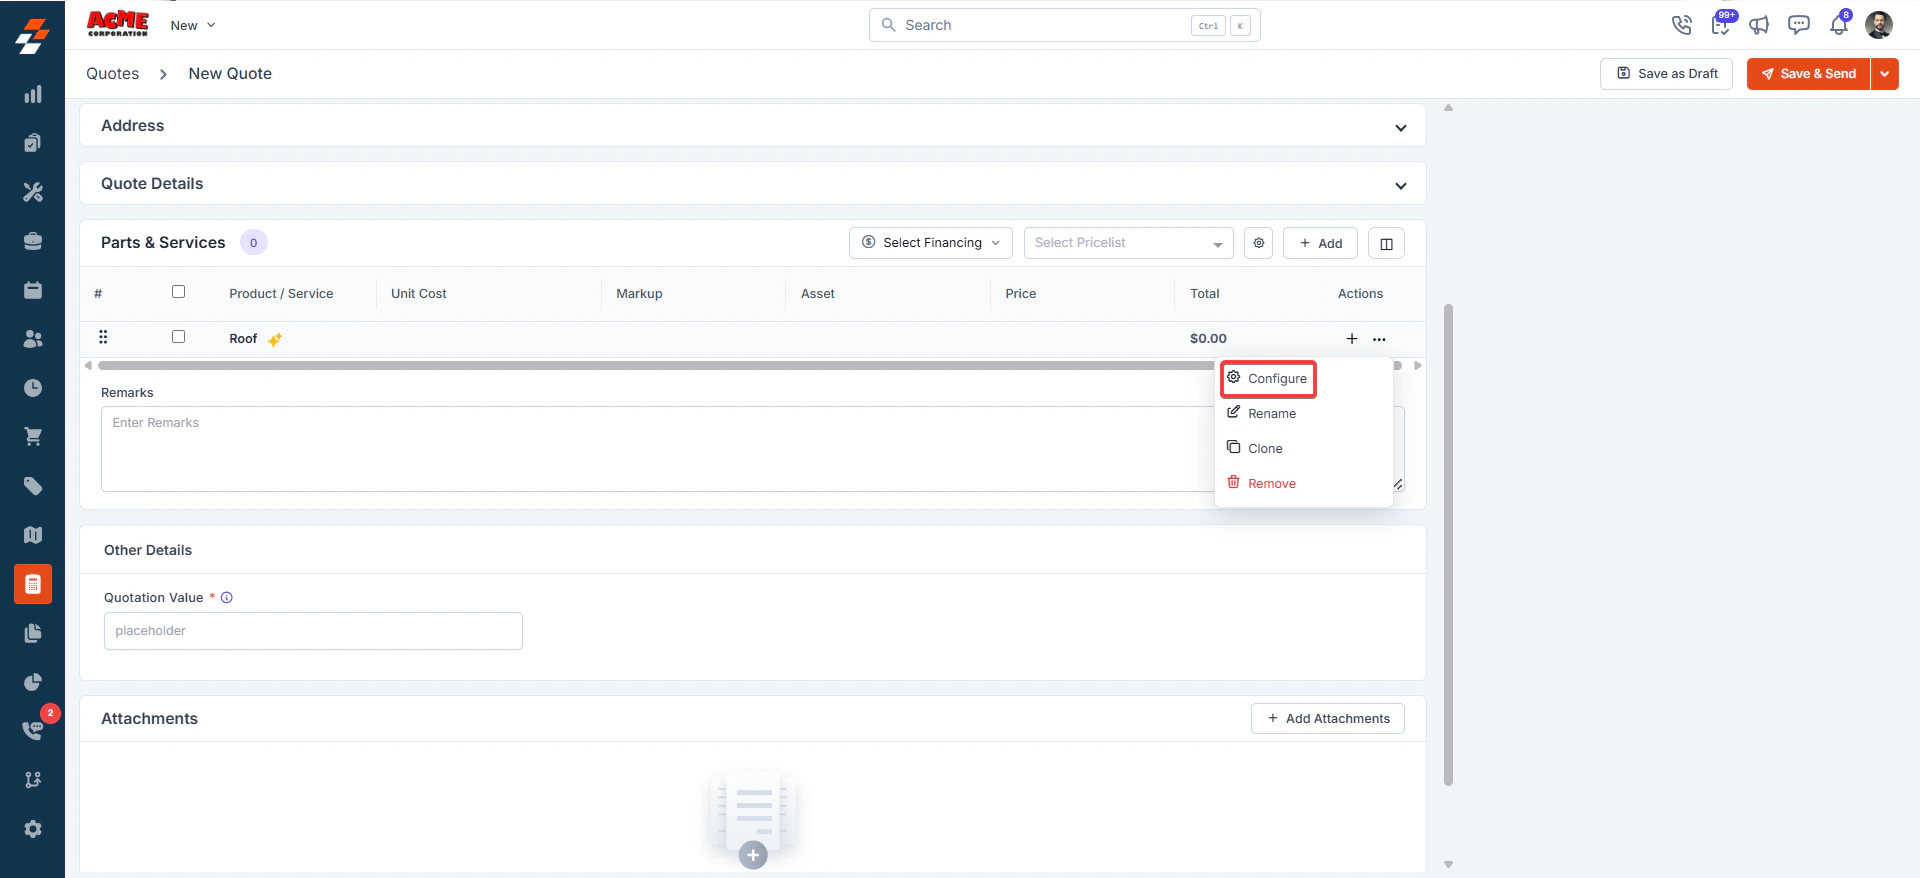Open the settings gear in the sidebar
Viewport: 1920px width, 878px height.
(33, 829)
